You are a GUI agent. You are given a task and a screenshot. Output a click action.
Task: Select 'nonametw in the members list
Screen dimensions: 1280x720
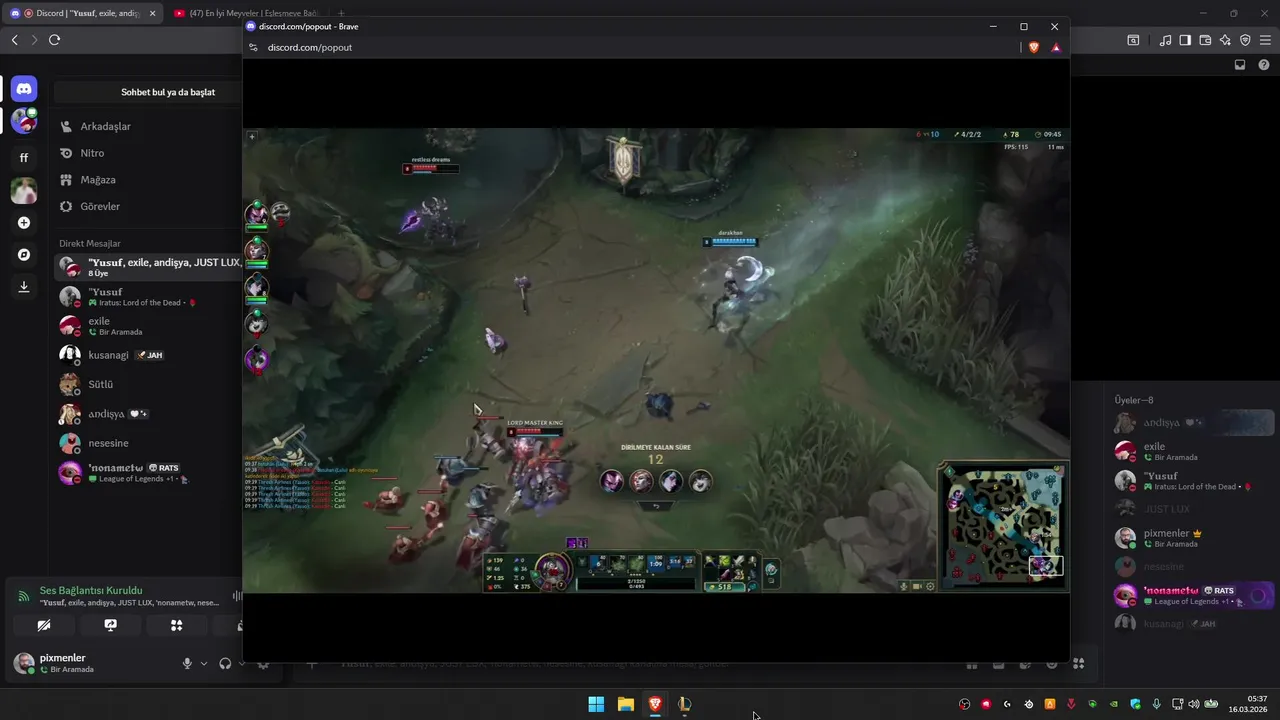1193,595
